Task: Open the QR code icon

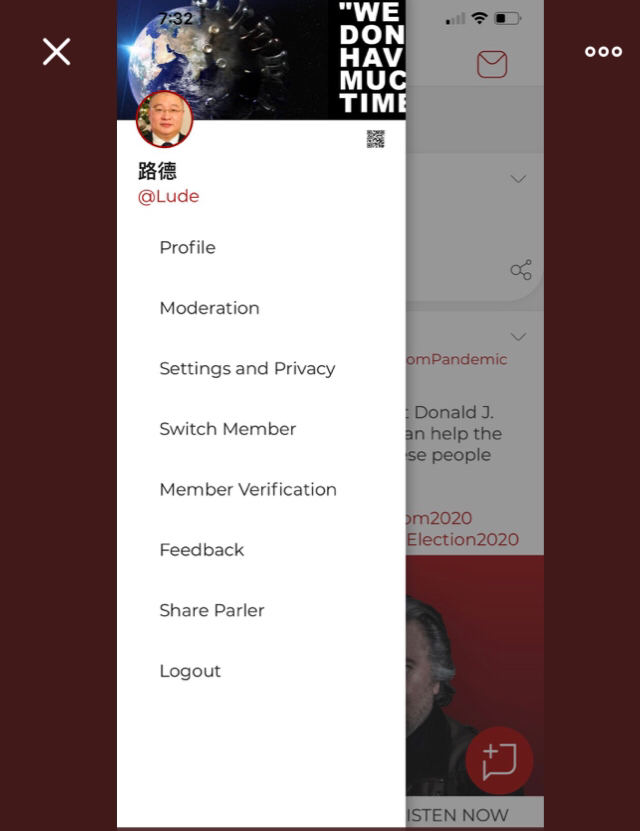Action: pyautogui.click(x=376, y=139)
